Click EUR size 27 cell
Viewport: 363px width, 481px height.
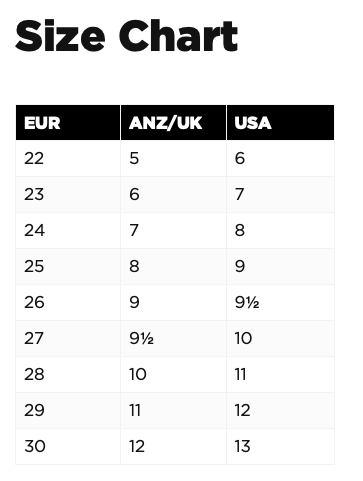[68, 338]
